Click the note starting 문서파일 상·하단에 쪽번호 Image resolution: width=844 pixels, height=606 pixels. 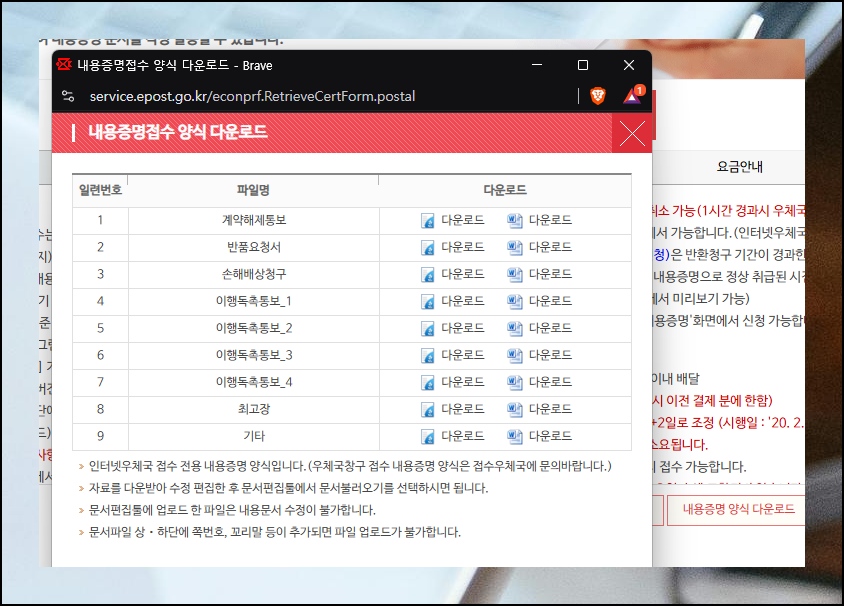point(275,532)
